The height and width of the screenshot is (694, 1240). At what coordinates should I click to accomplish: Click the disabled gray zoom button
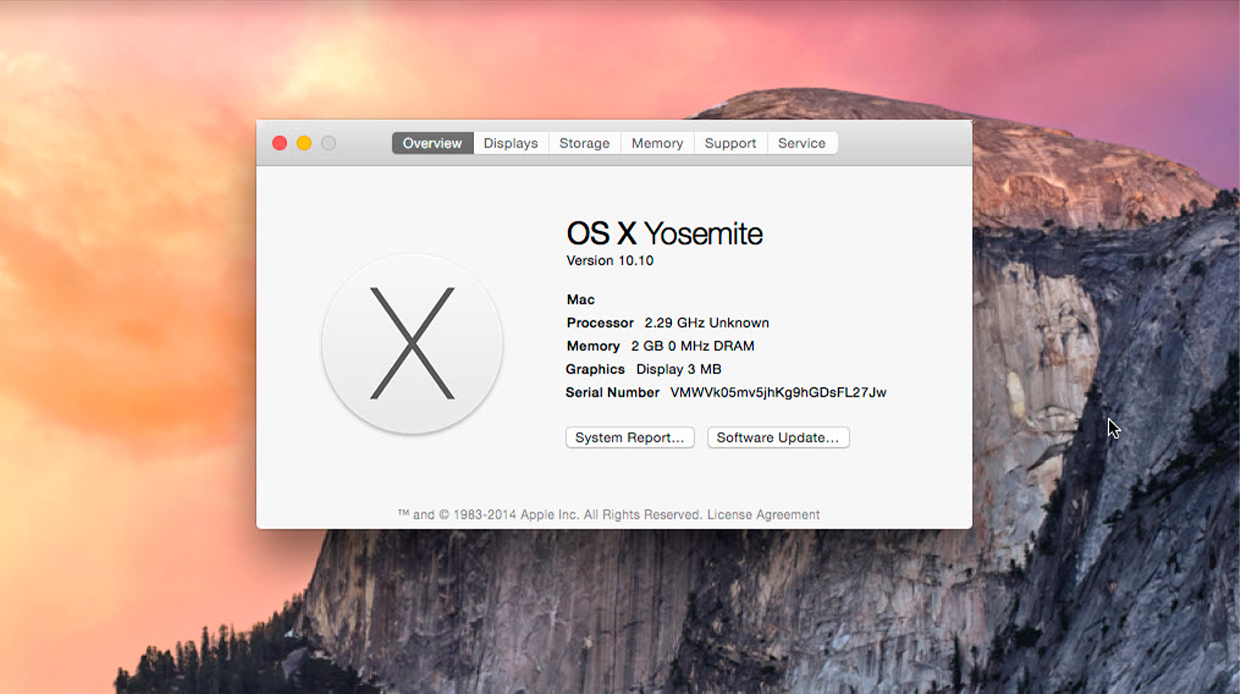(328, 143)
